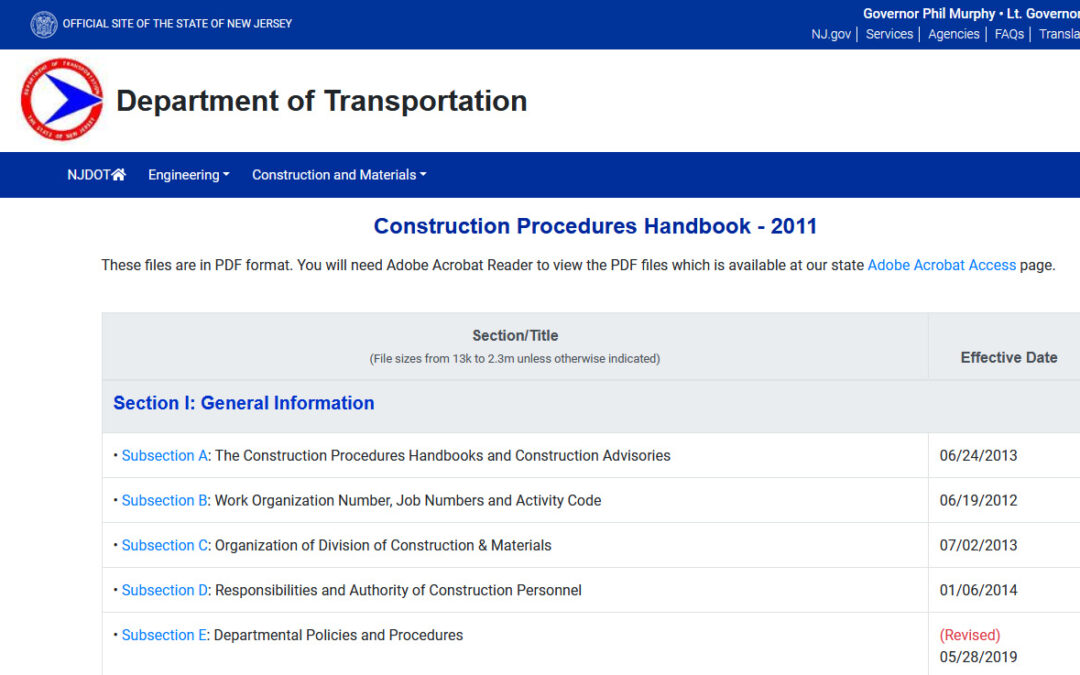The image size is (1080, 675).
Task: Click the Section/Title column header
Action: coord(515,336)
